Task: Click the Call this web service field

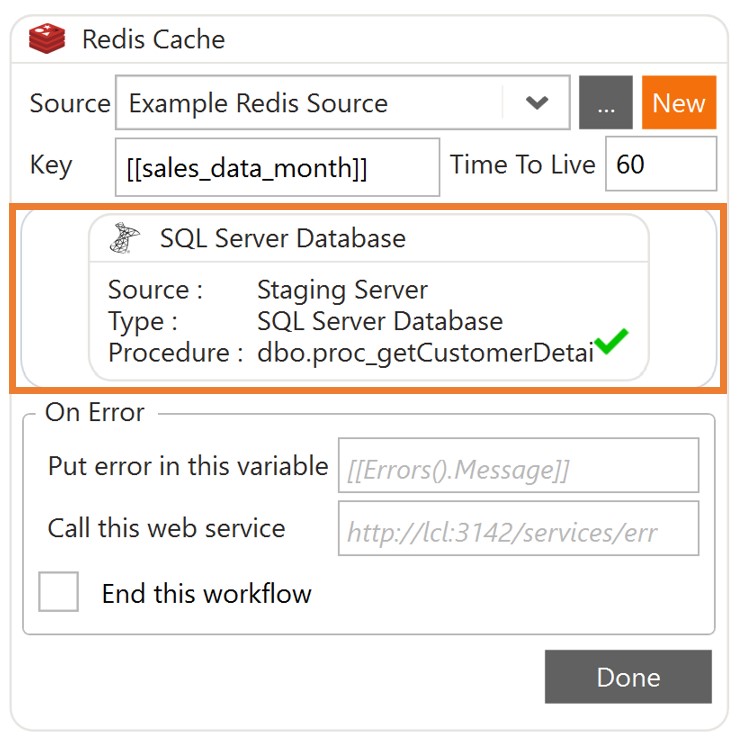Action: pos(518,528)
